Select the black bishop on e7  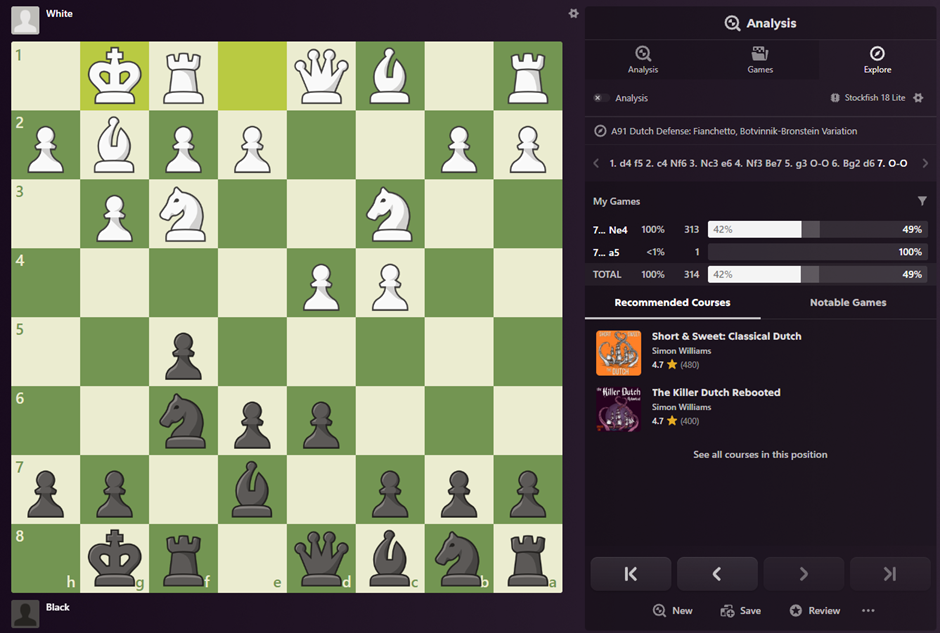click(252, 489)
